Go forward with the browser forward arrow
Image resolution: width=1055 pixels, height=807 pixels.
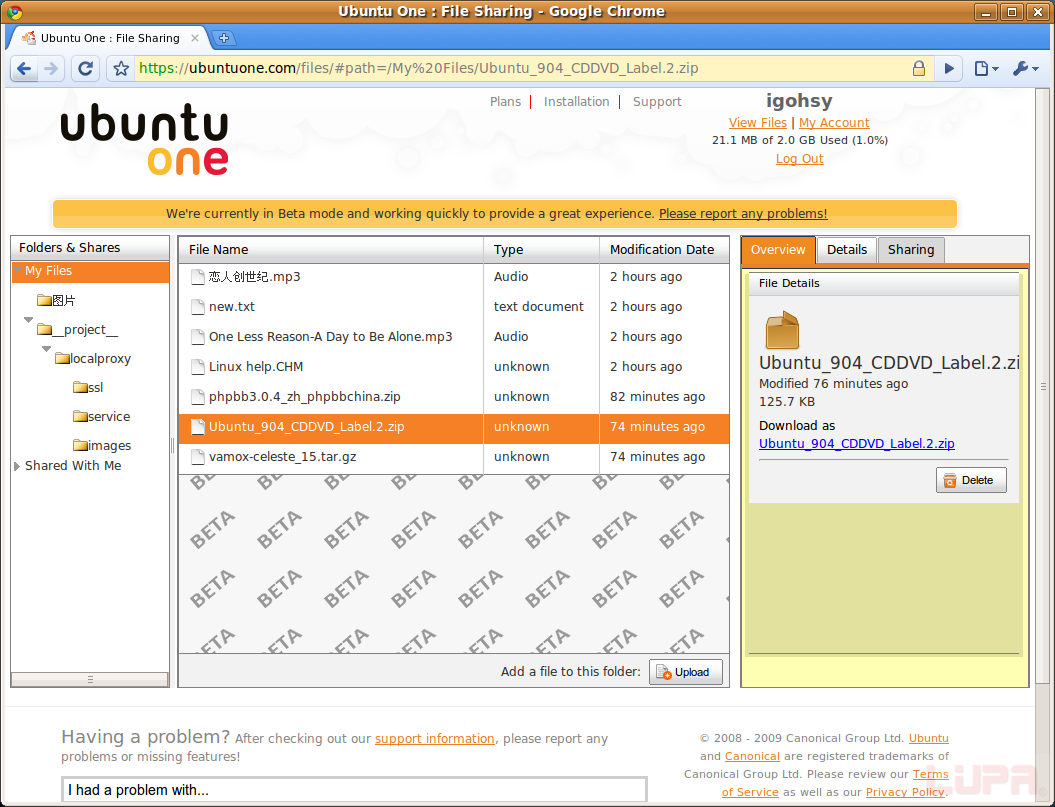pyautogui.click(x=50, y=69)
